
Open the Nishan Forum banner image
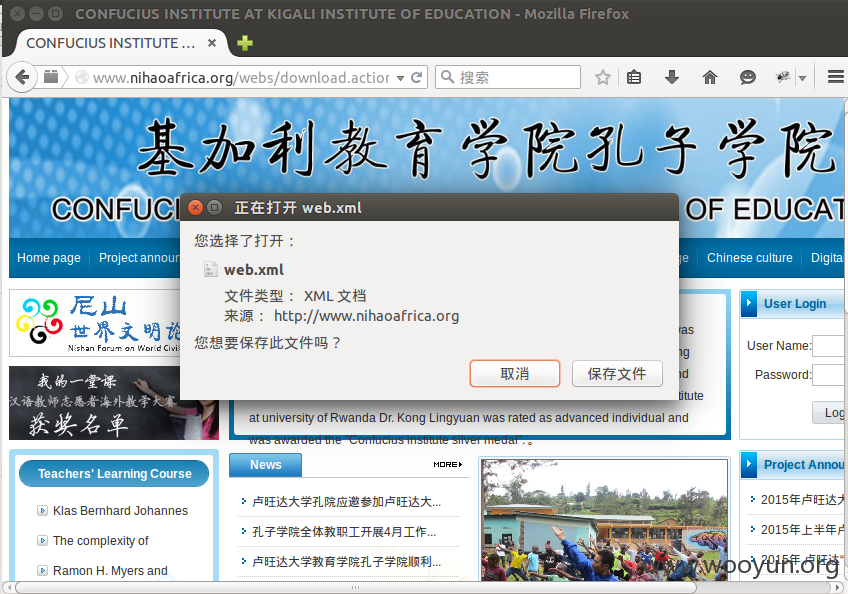[x=95, y=323]
